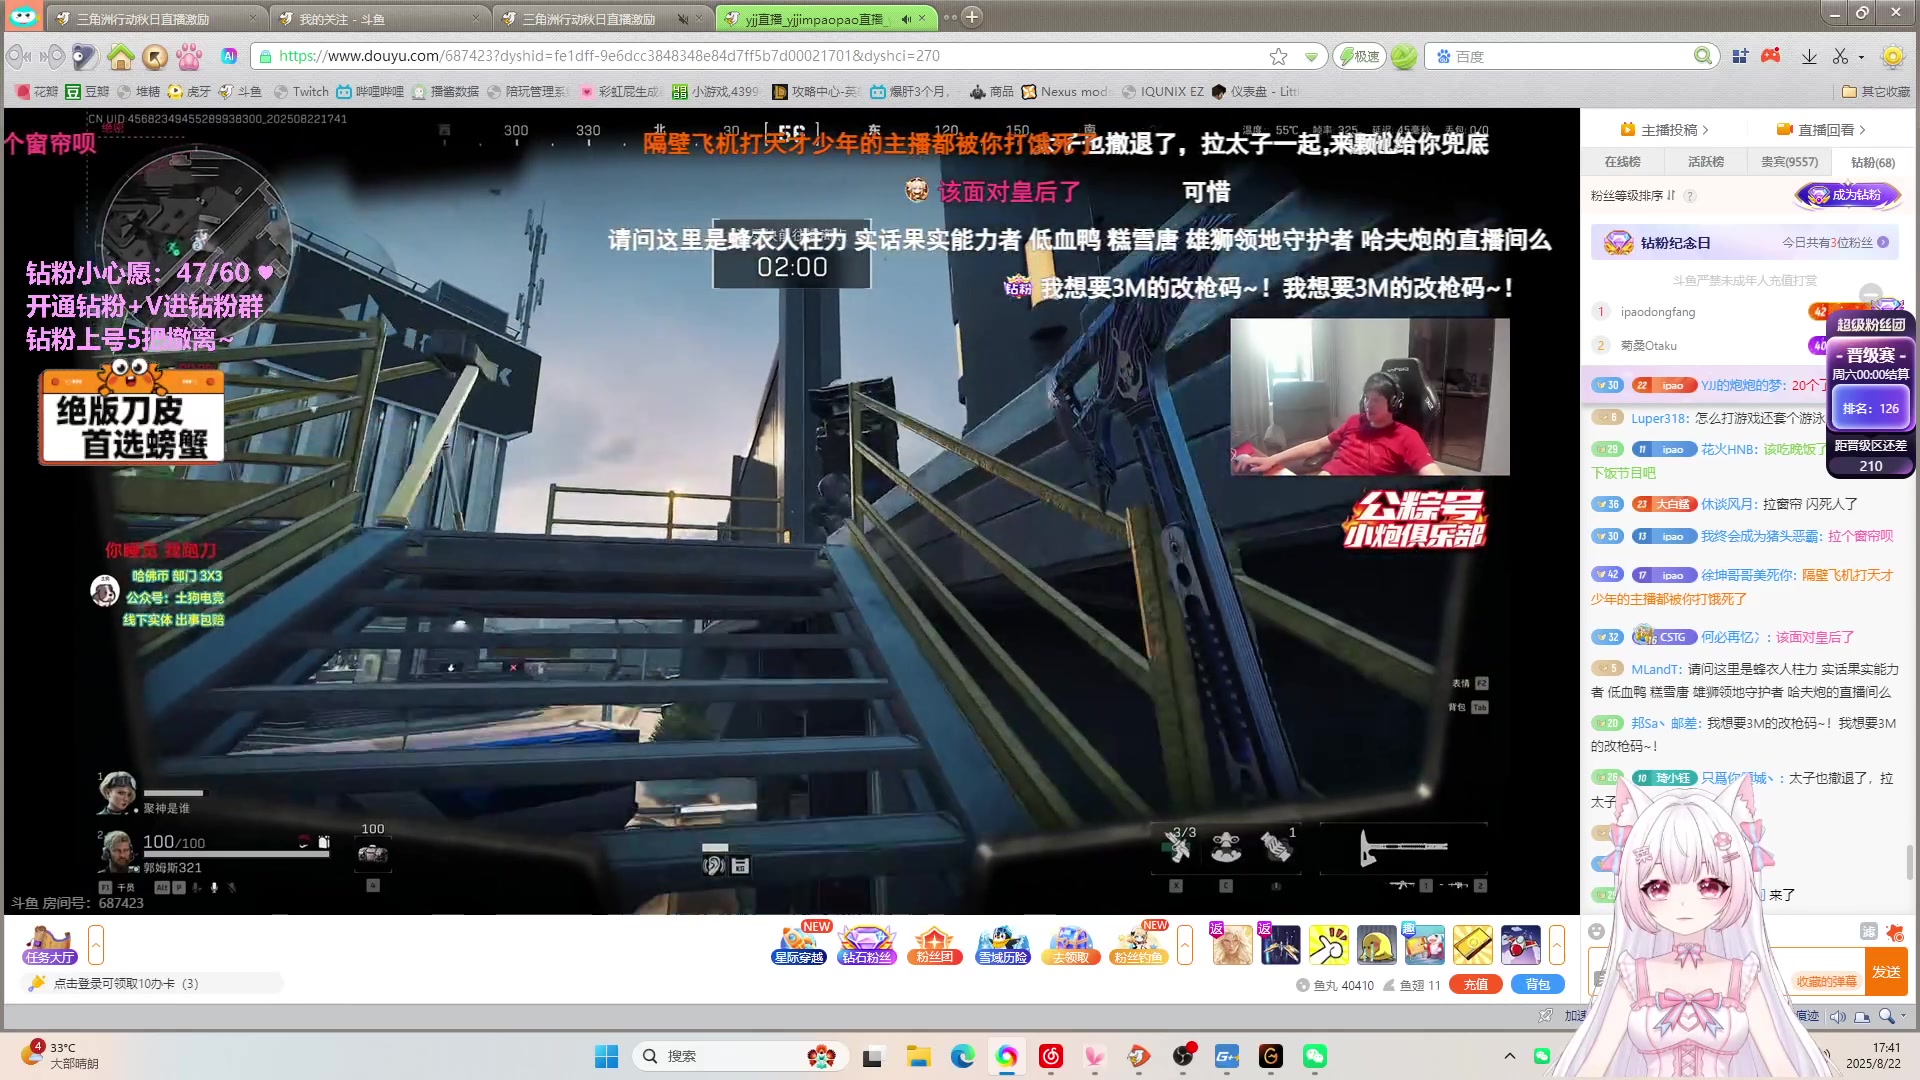1920x1080 pixels.
Task: Send the yellow pointing-hand gift
Action: [x=1328, y=945]
